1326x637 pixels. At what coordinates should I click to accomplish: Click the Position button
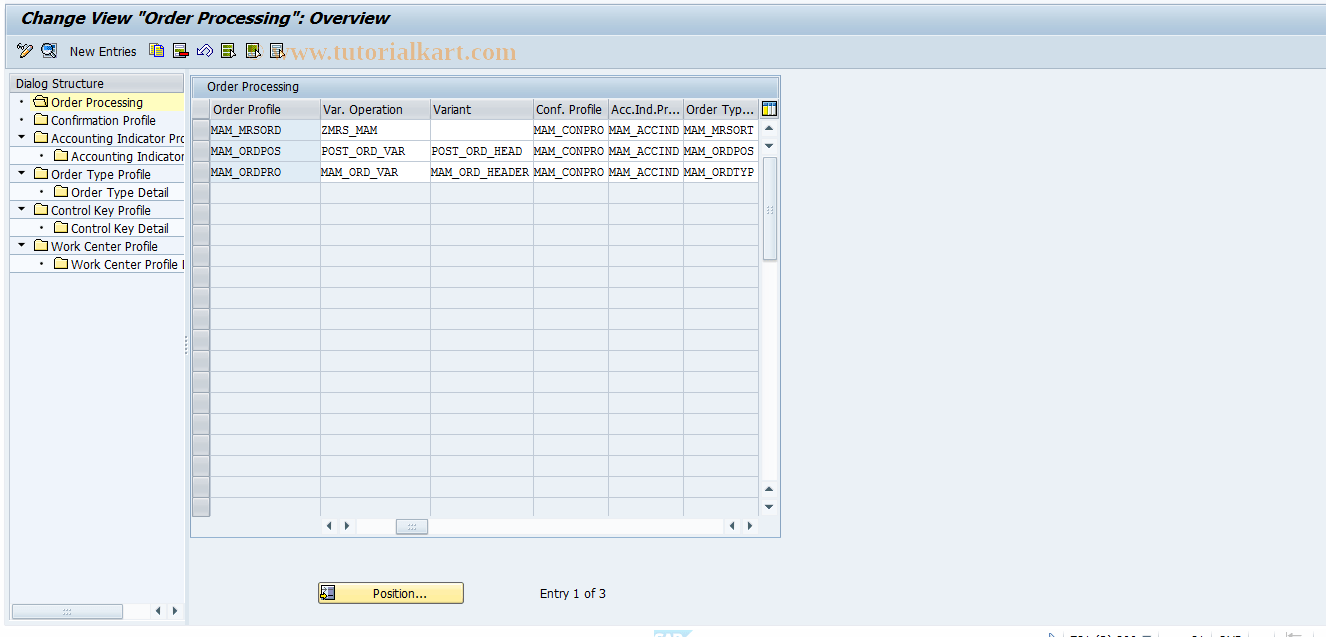[x=390, y=592]
